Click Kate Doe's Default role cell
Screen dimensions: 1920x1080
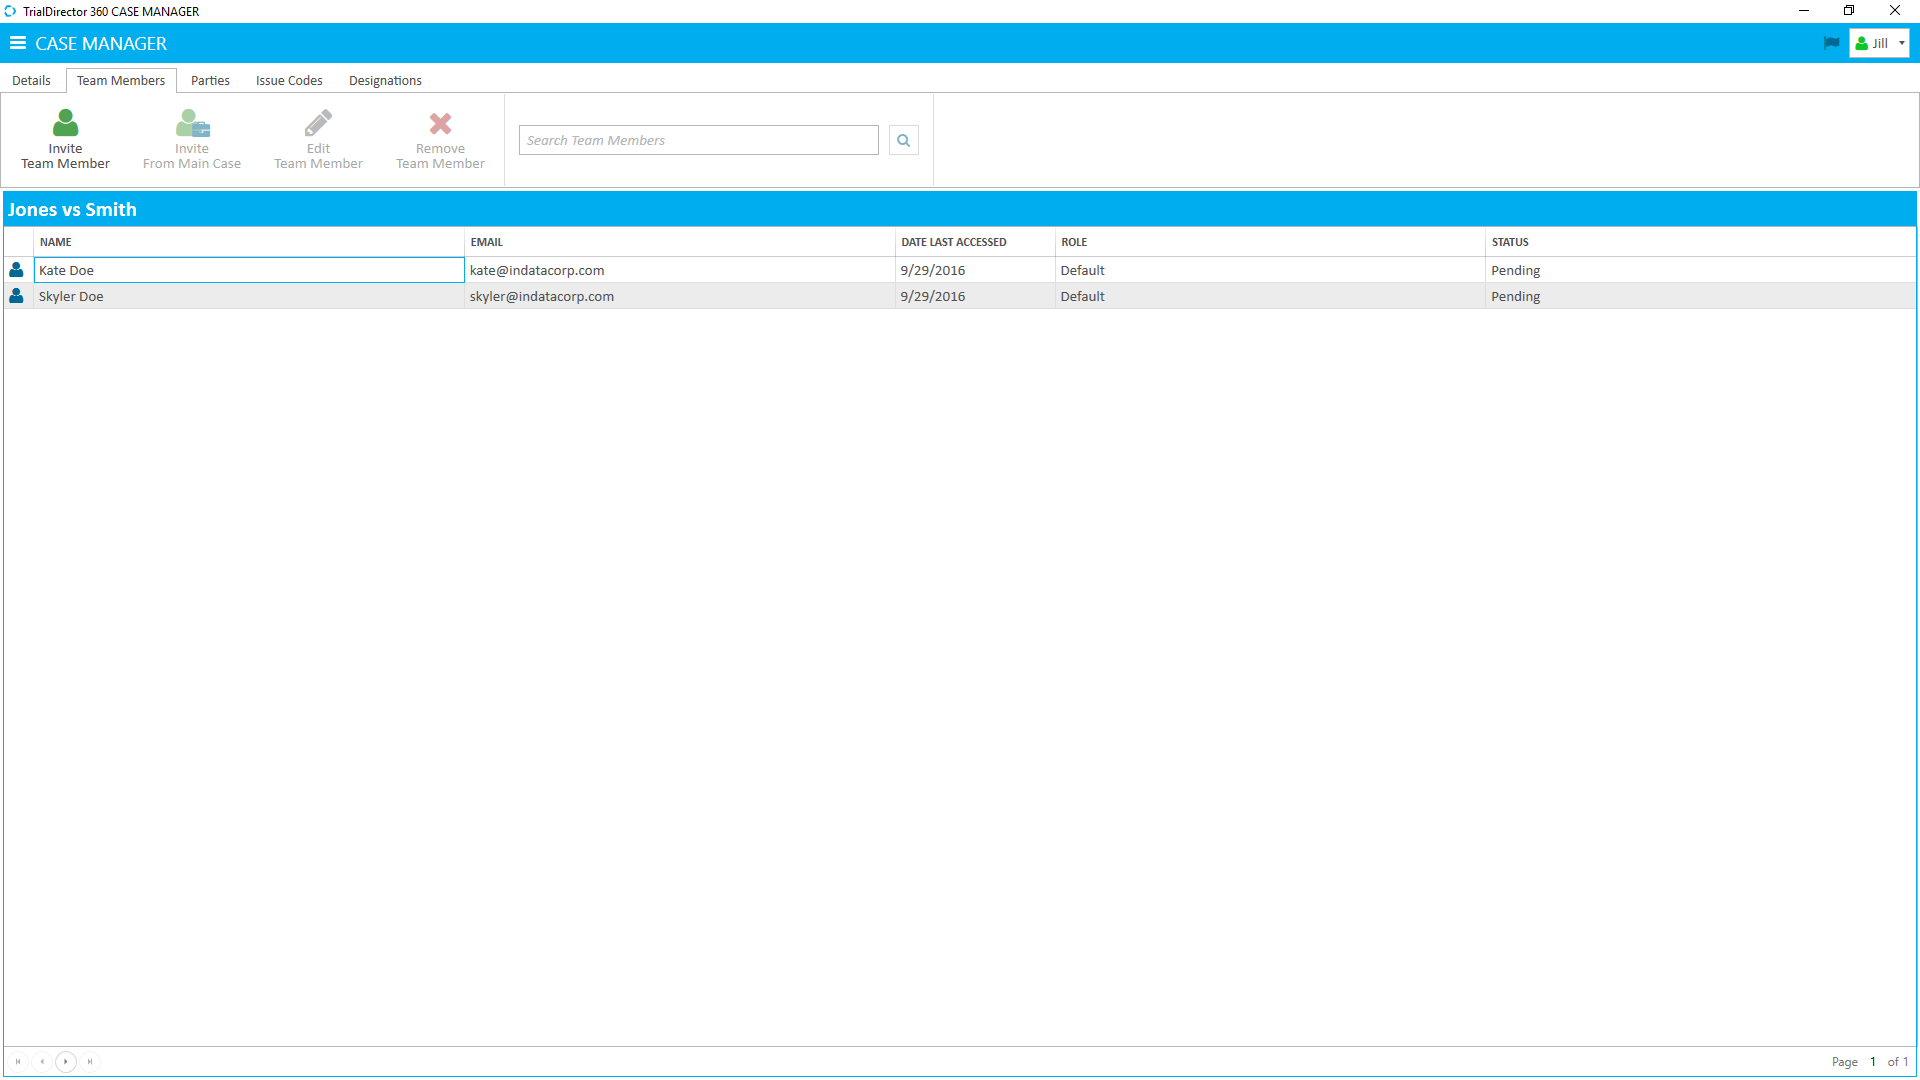[1270, 270]
